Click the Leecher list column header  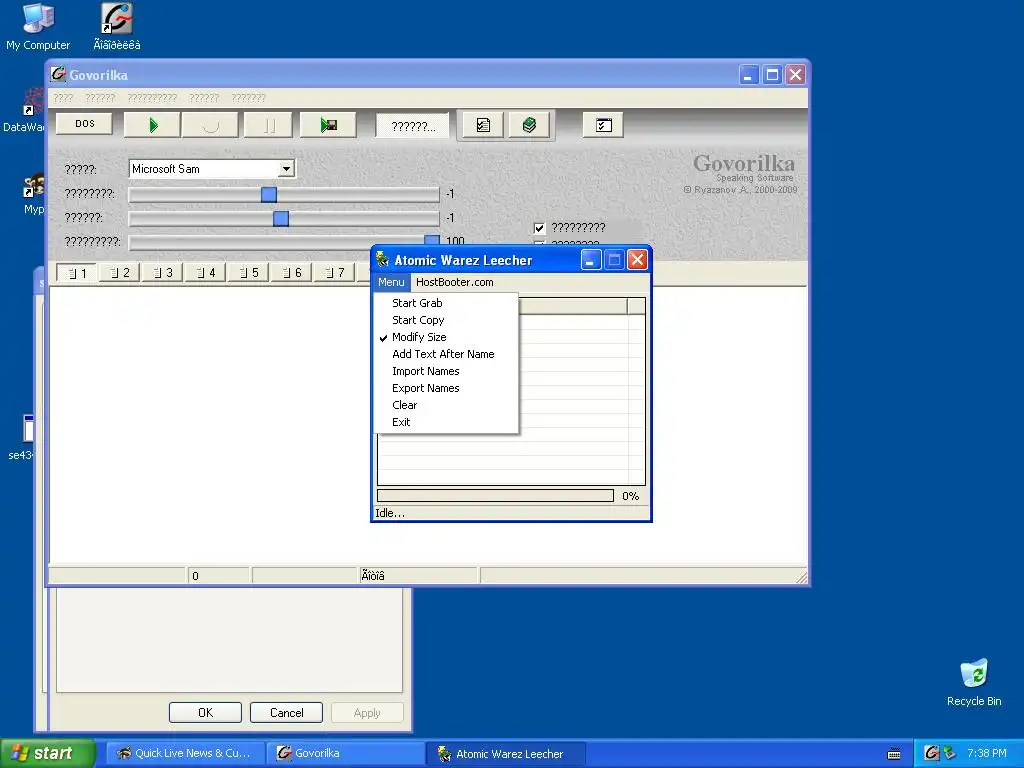point(573,306)
